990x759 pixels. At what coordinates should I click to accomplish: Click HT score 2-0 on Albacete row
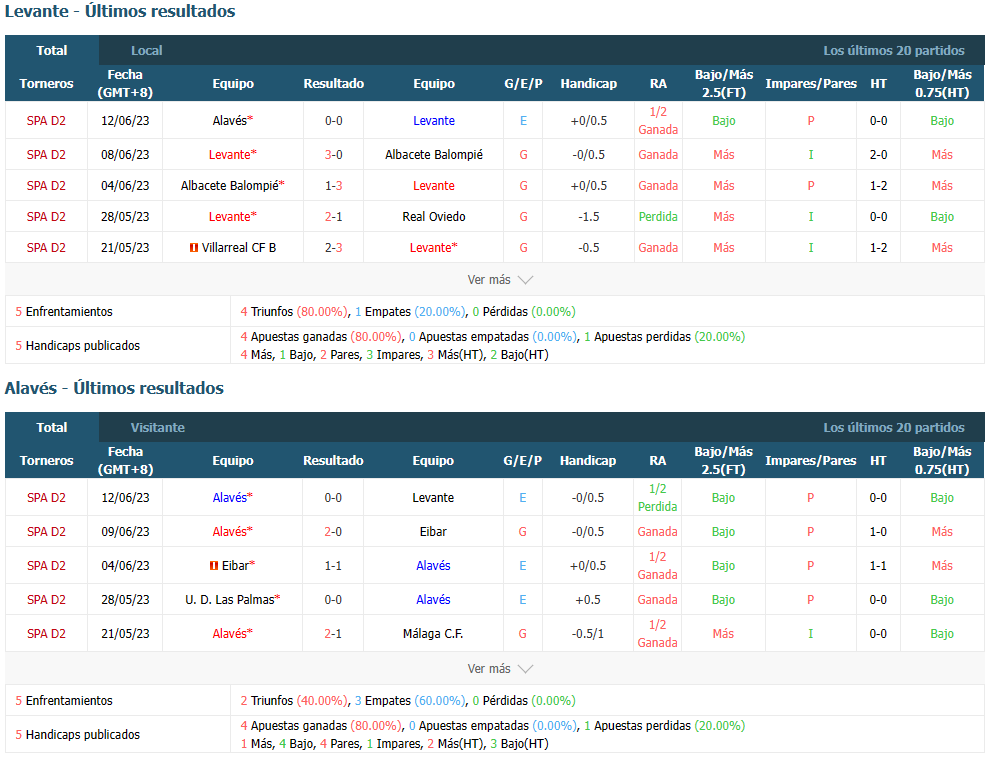[878, 155]
